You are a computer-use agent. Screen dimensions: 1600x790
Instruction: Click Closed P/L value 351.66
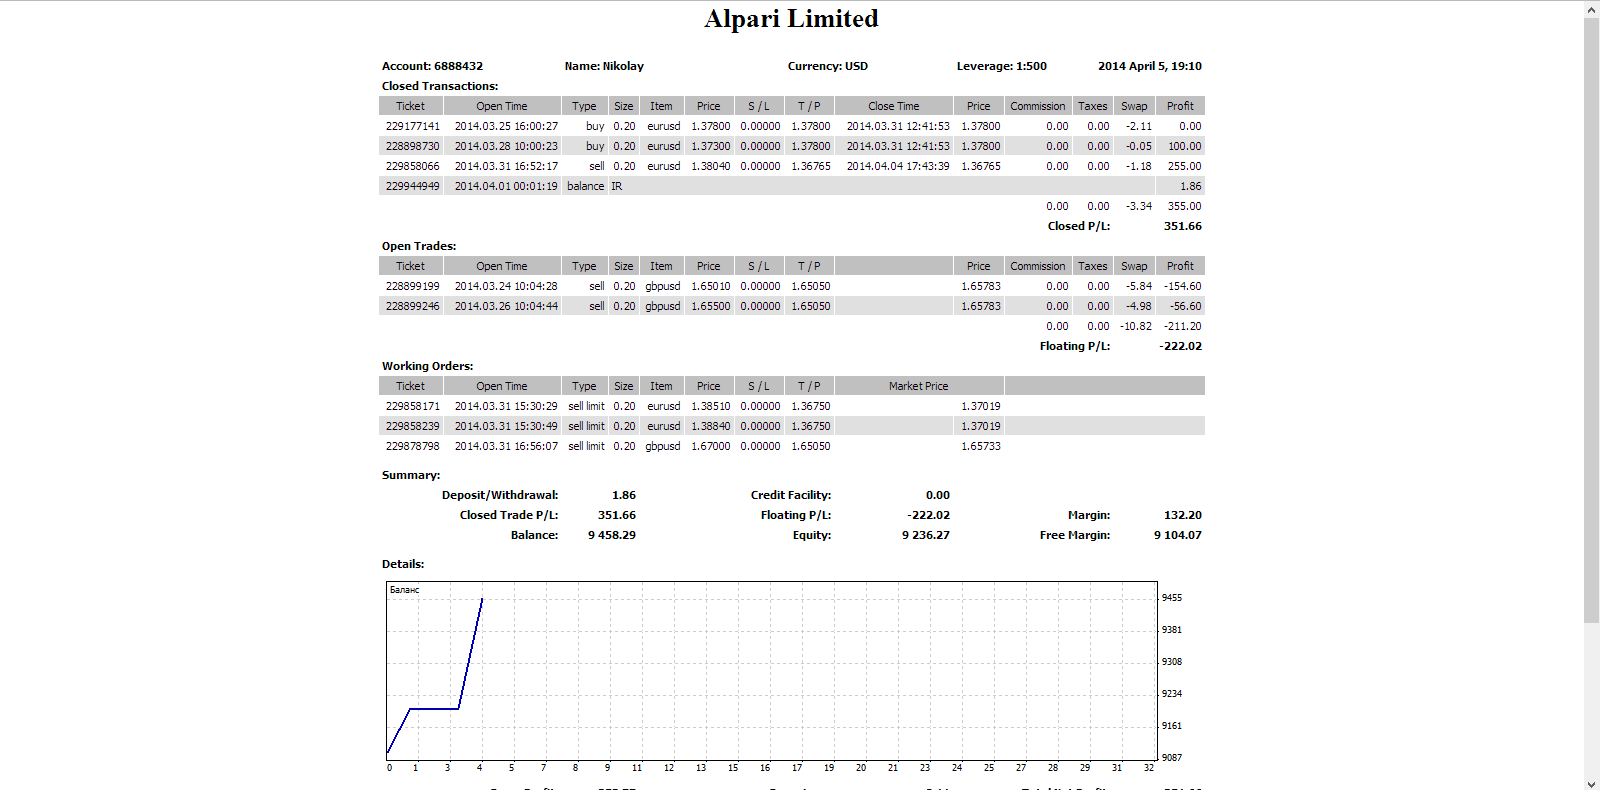[1183, 226]
